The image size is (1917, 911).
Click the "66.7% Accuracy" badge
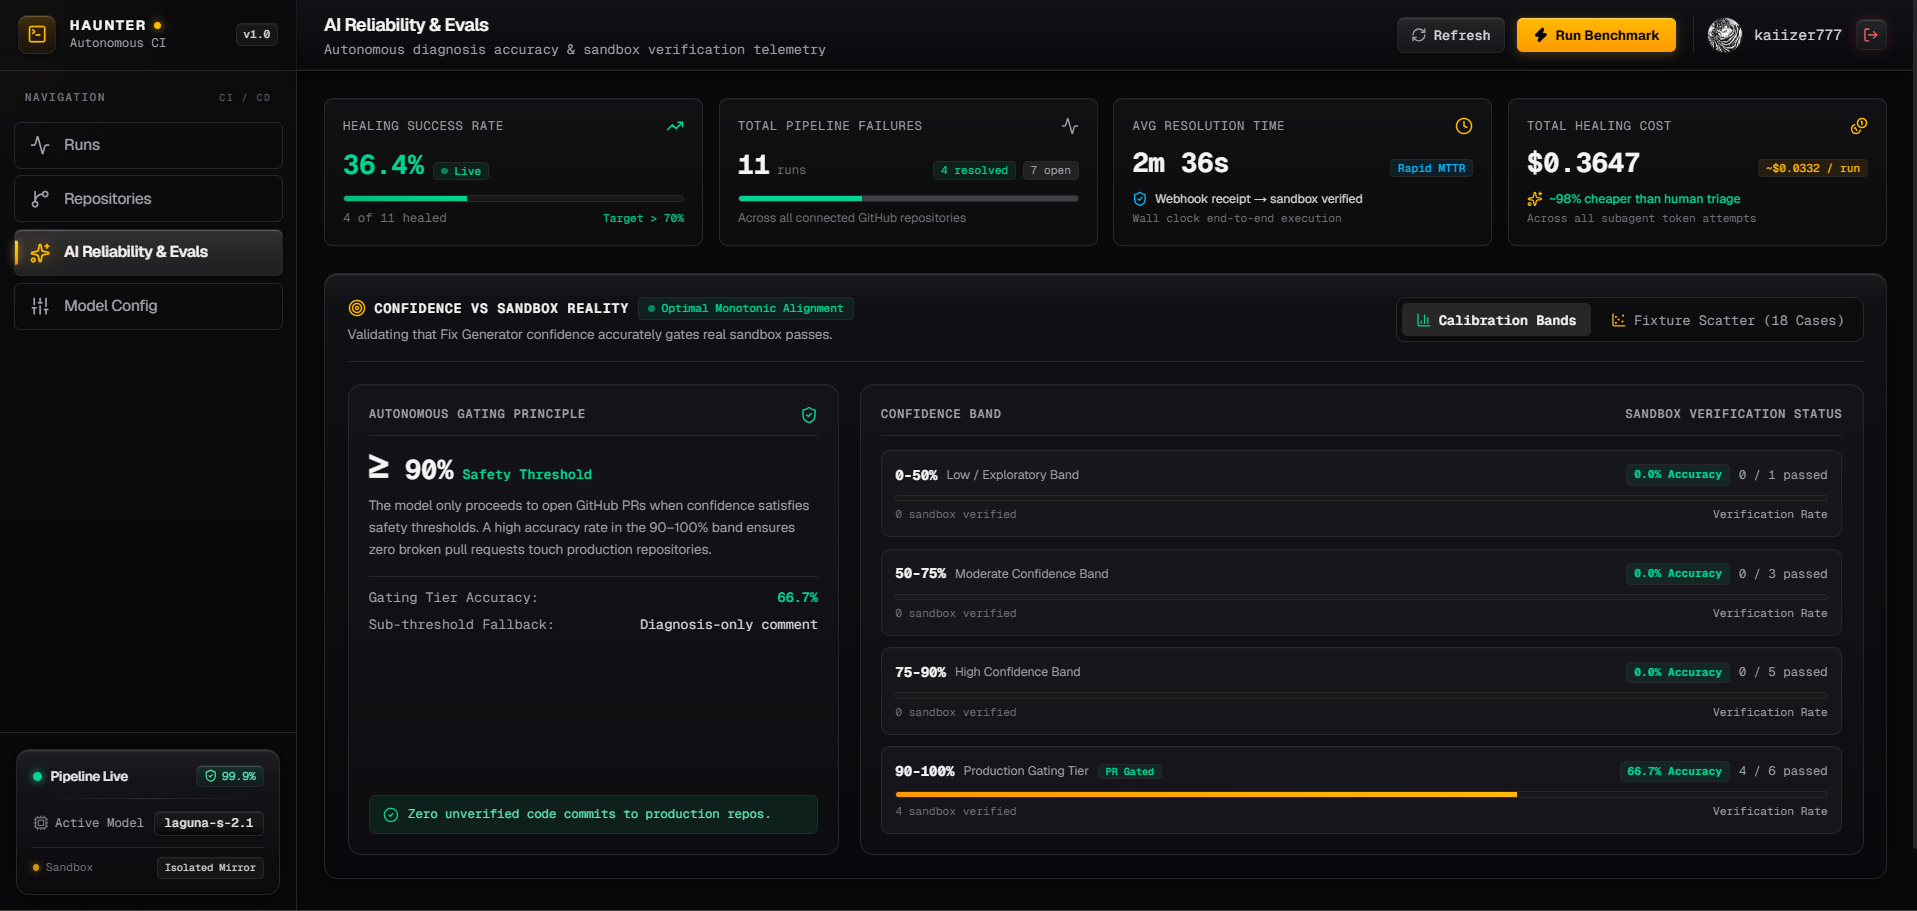point(1675,772)
